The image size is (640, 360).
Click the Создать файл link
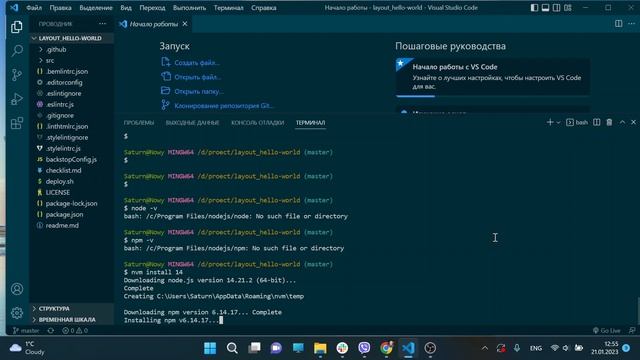tap(197, 63)
